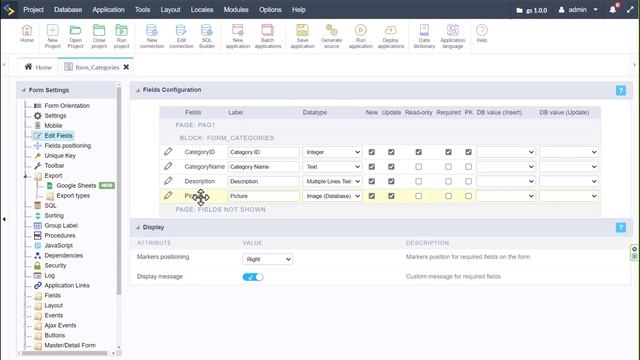Open the admin user menu
This screenshot has width=640, height=360.
click(578, 10)
